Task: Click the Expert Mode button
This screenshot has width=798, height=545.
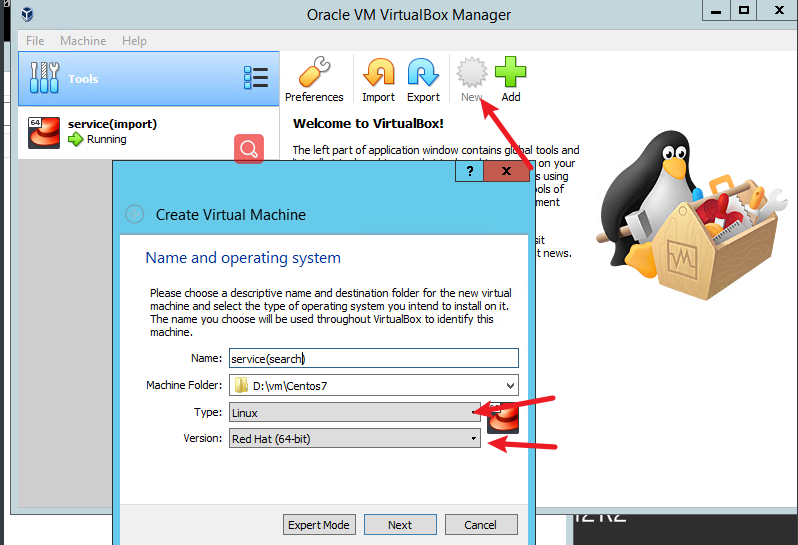Action: 319,525
